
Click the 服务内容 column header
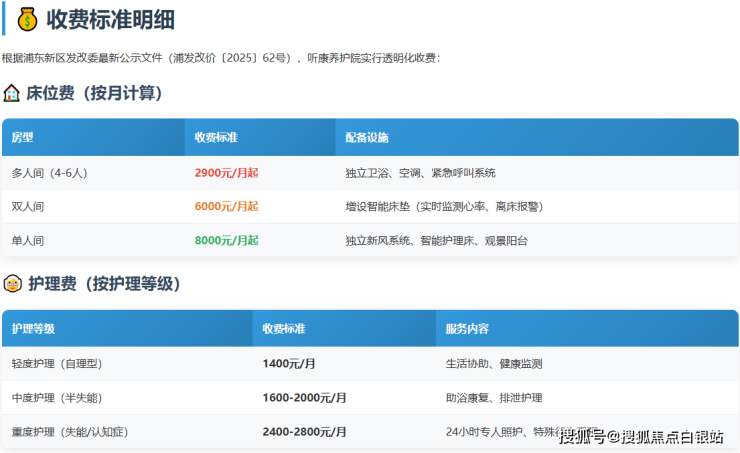tap(467, 328)
